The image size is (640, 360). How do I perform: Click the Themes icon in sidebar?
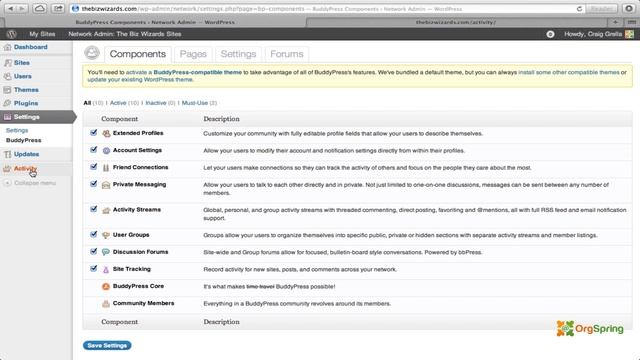(7, 90)
